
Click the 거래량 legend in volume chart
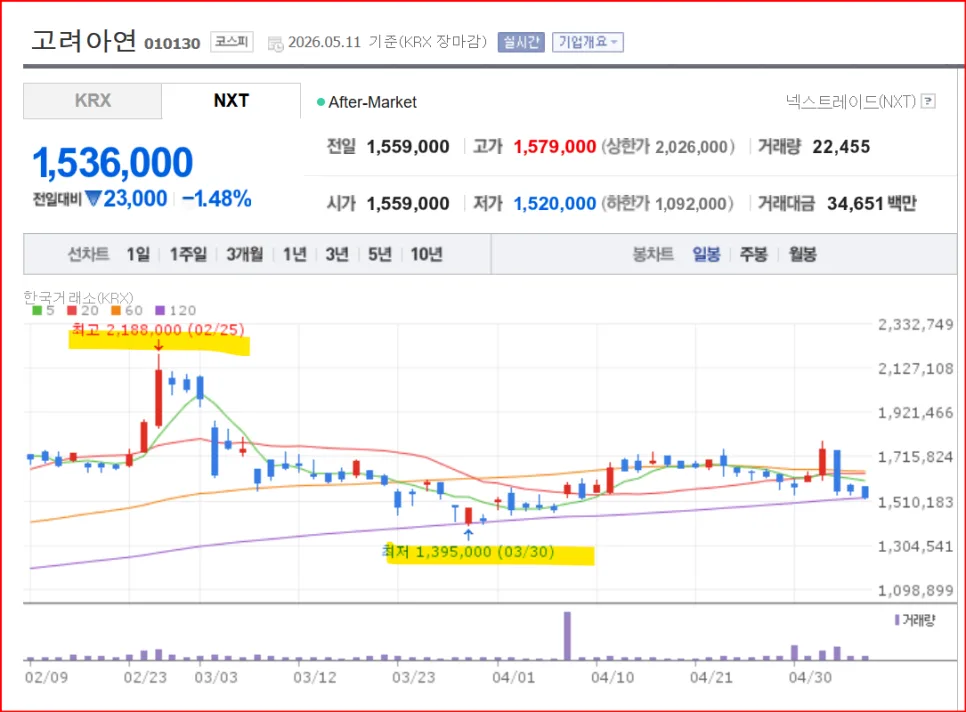click(915, 620)
